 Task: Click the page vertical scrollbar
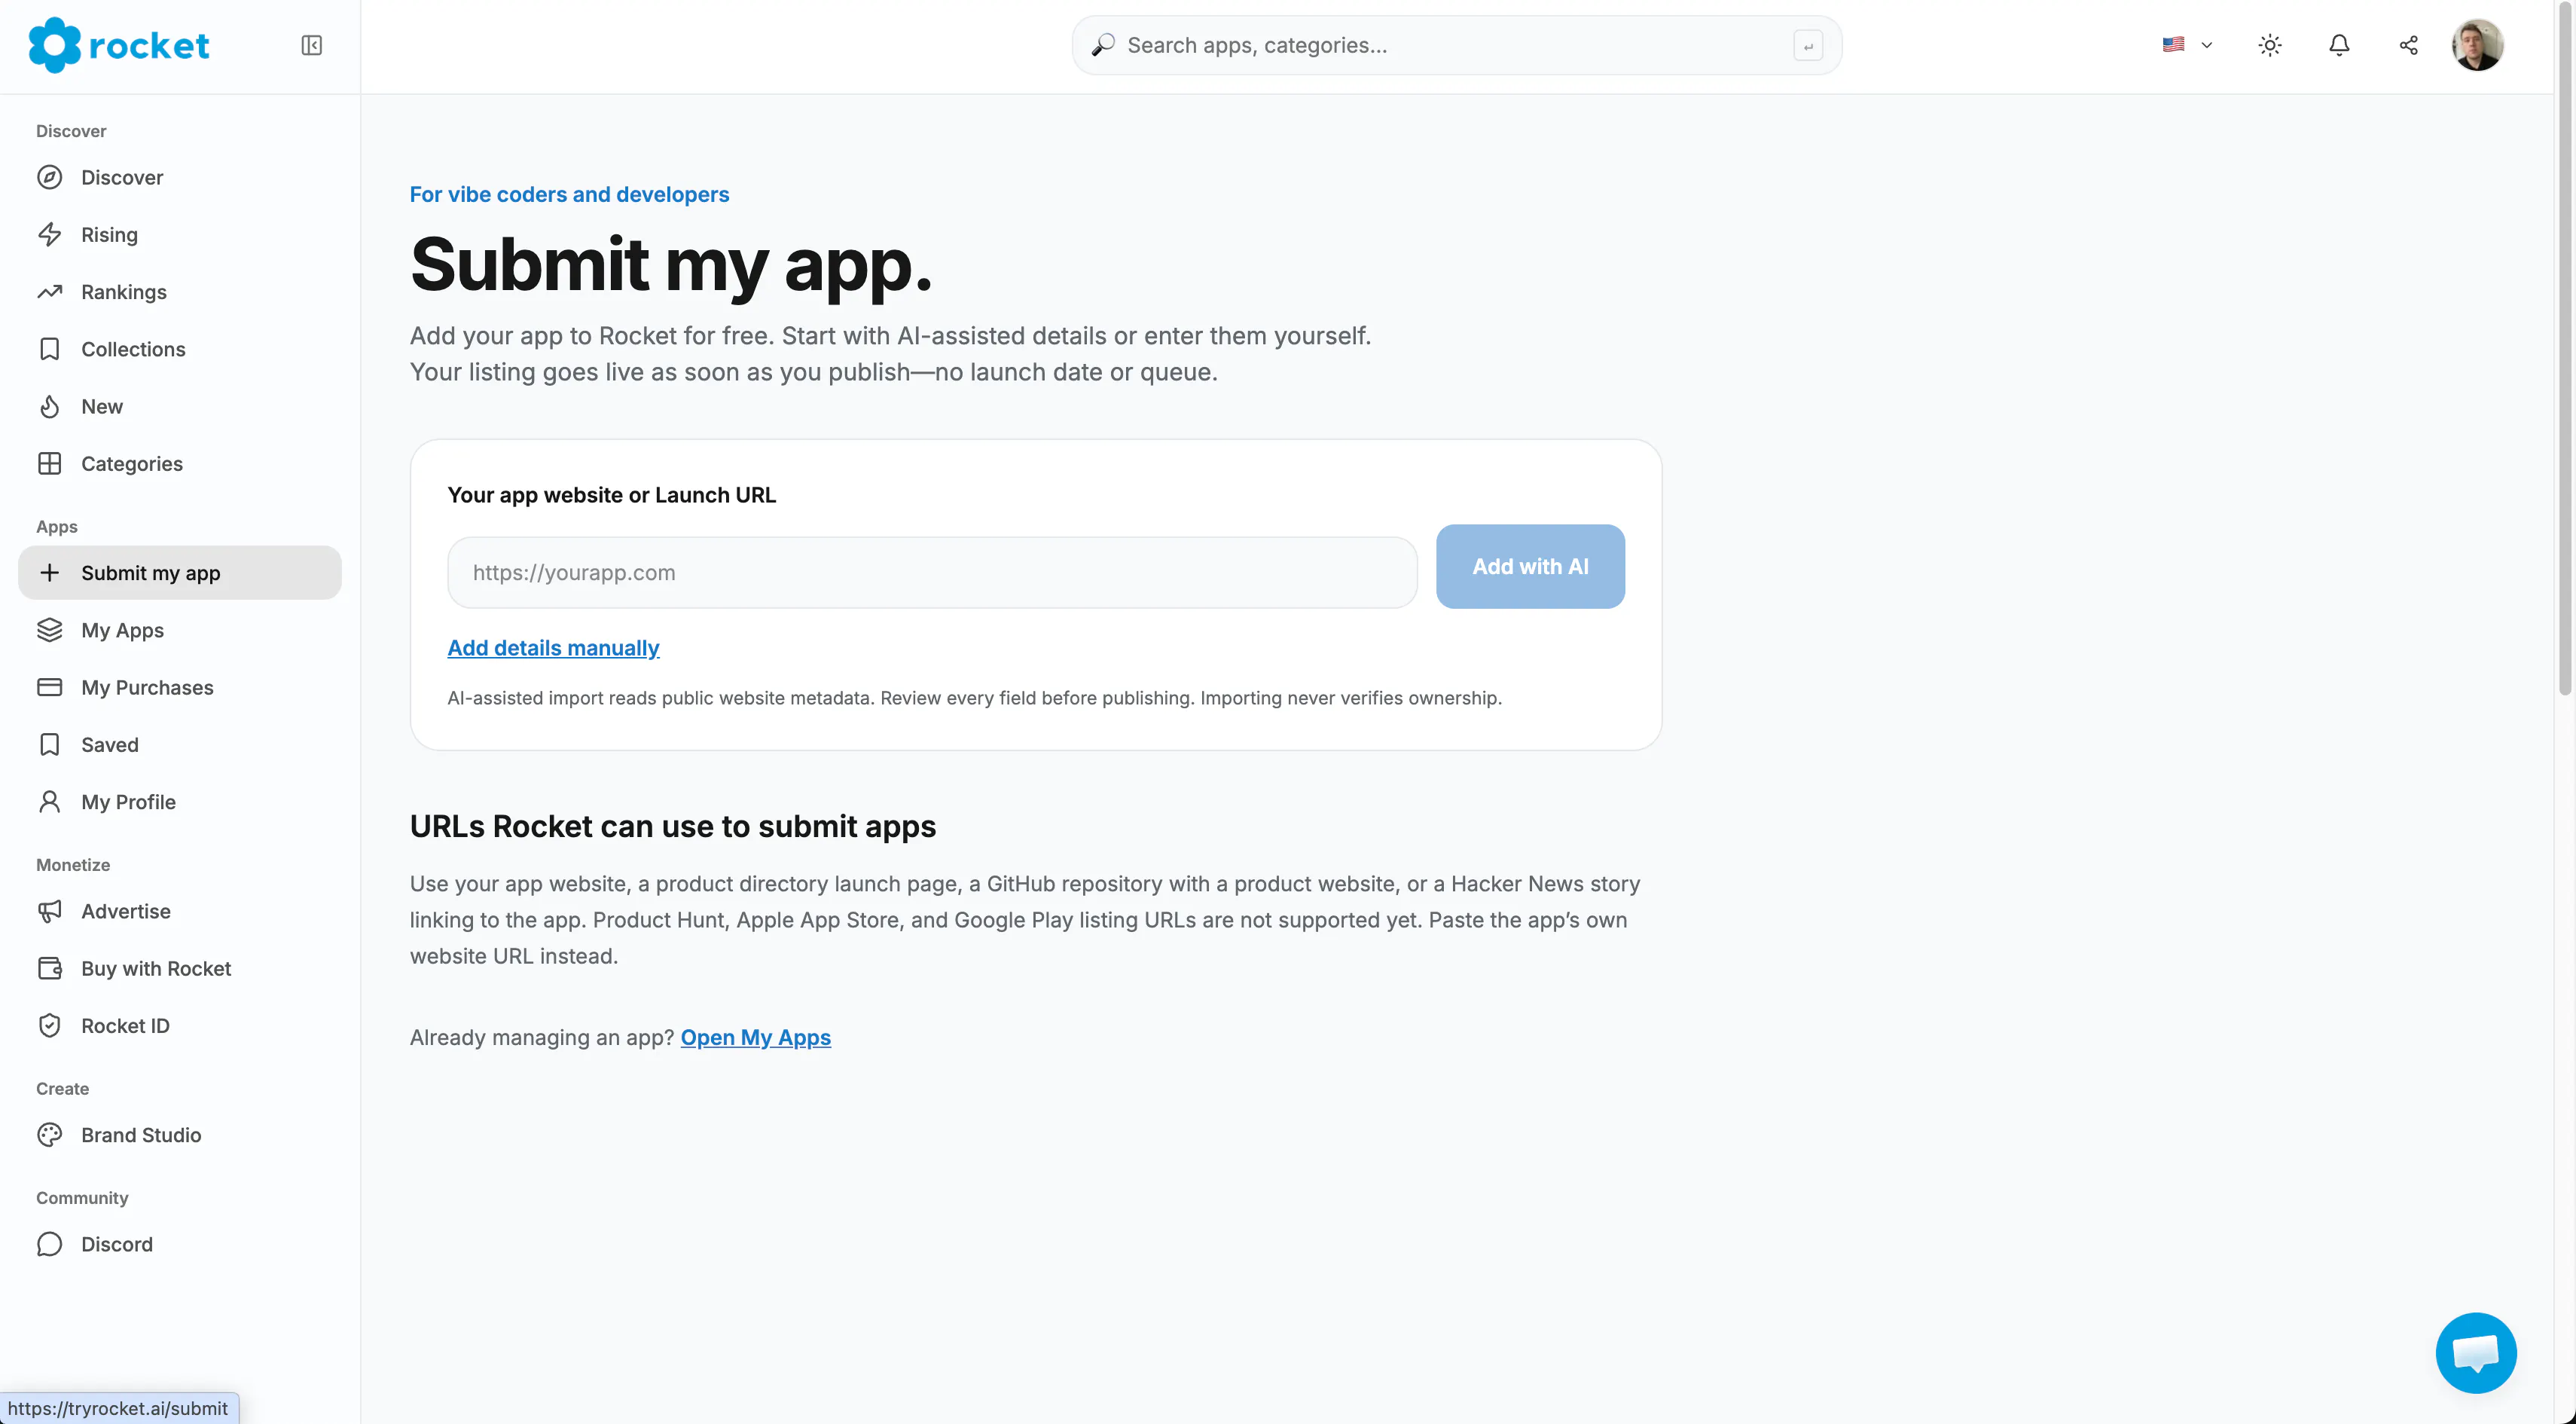(x=2565, y=350)
